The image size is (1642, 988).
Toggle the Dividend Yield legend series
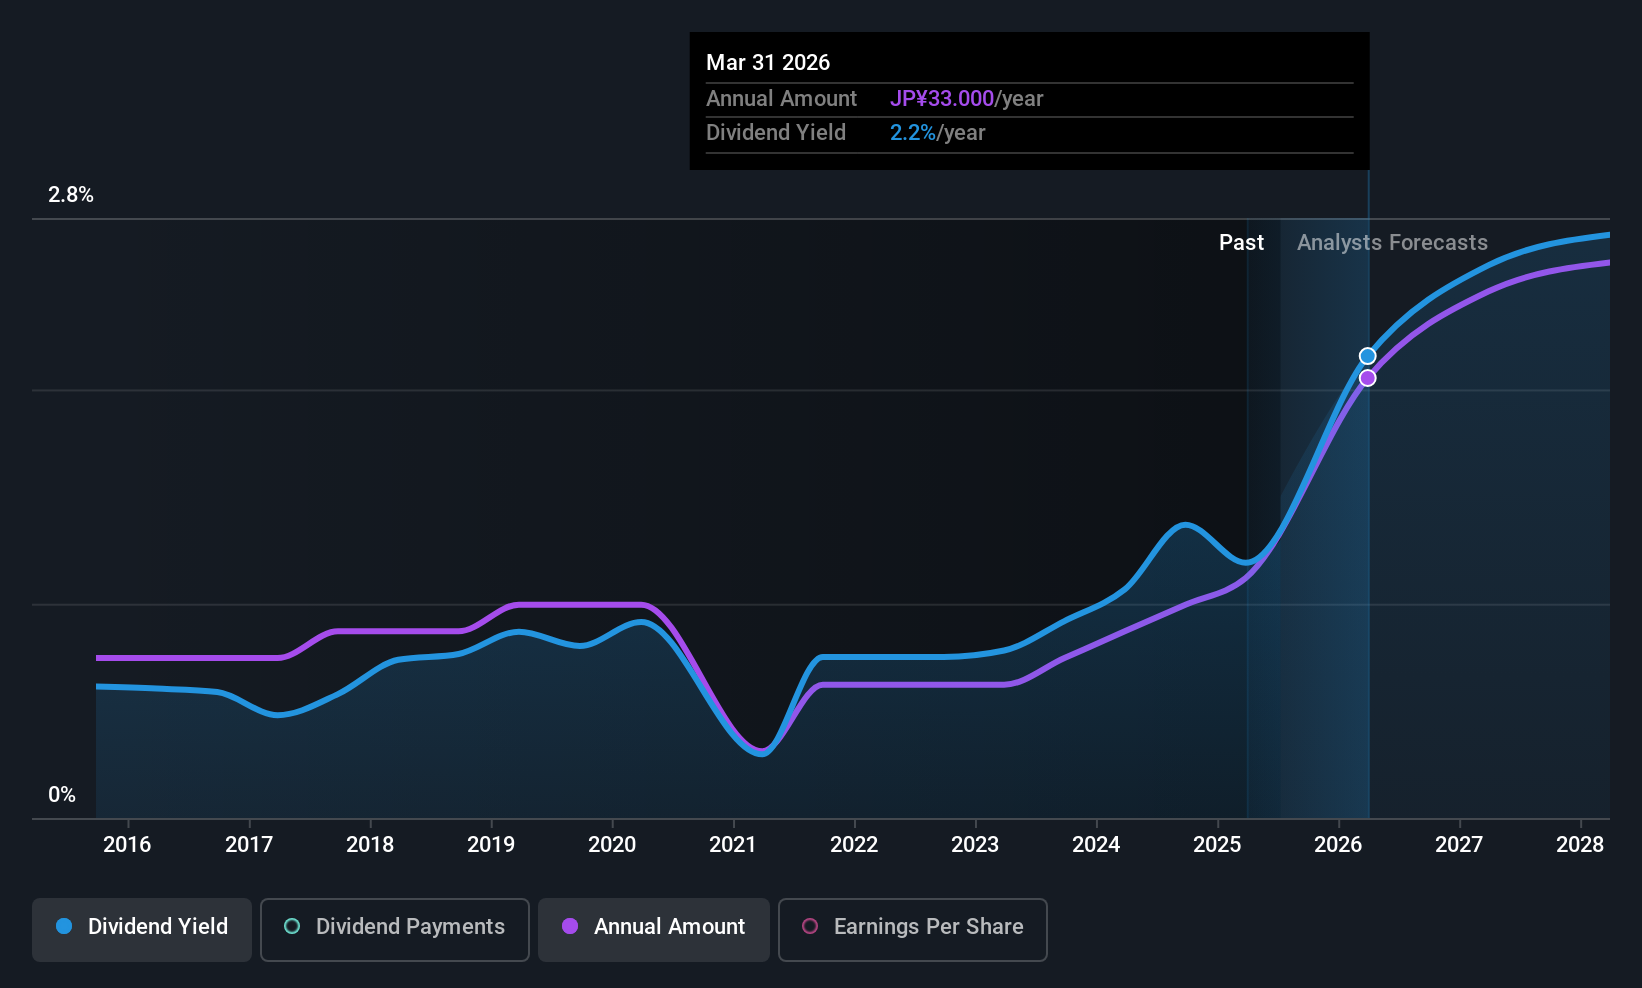[142, 930]
